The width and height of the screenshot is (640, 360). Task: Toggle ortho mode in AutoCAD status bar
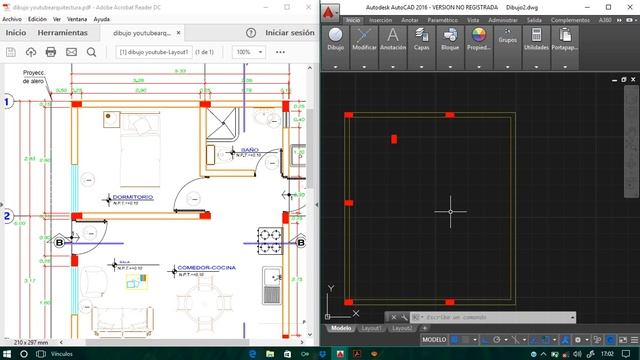point(485,340)
